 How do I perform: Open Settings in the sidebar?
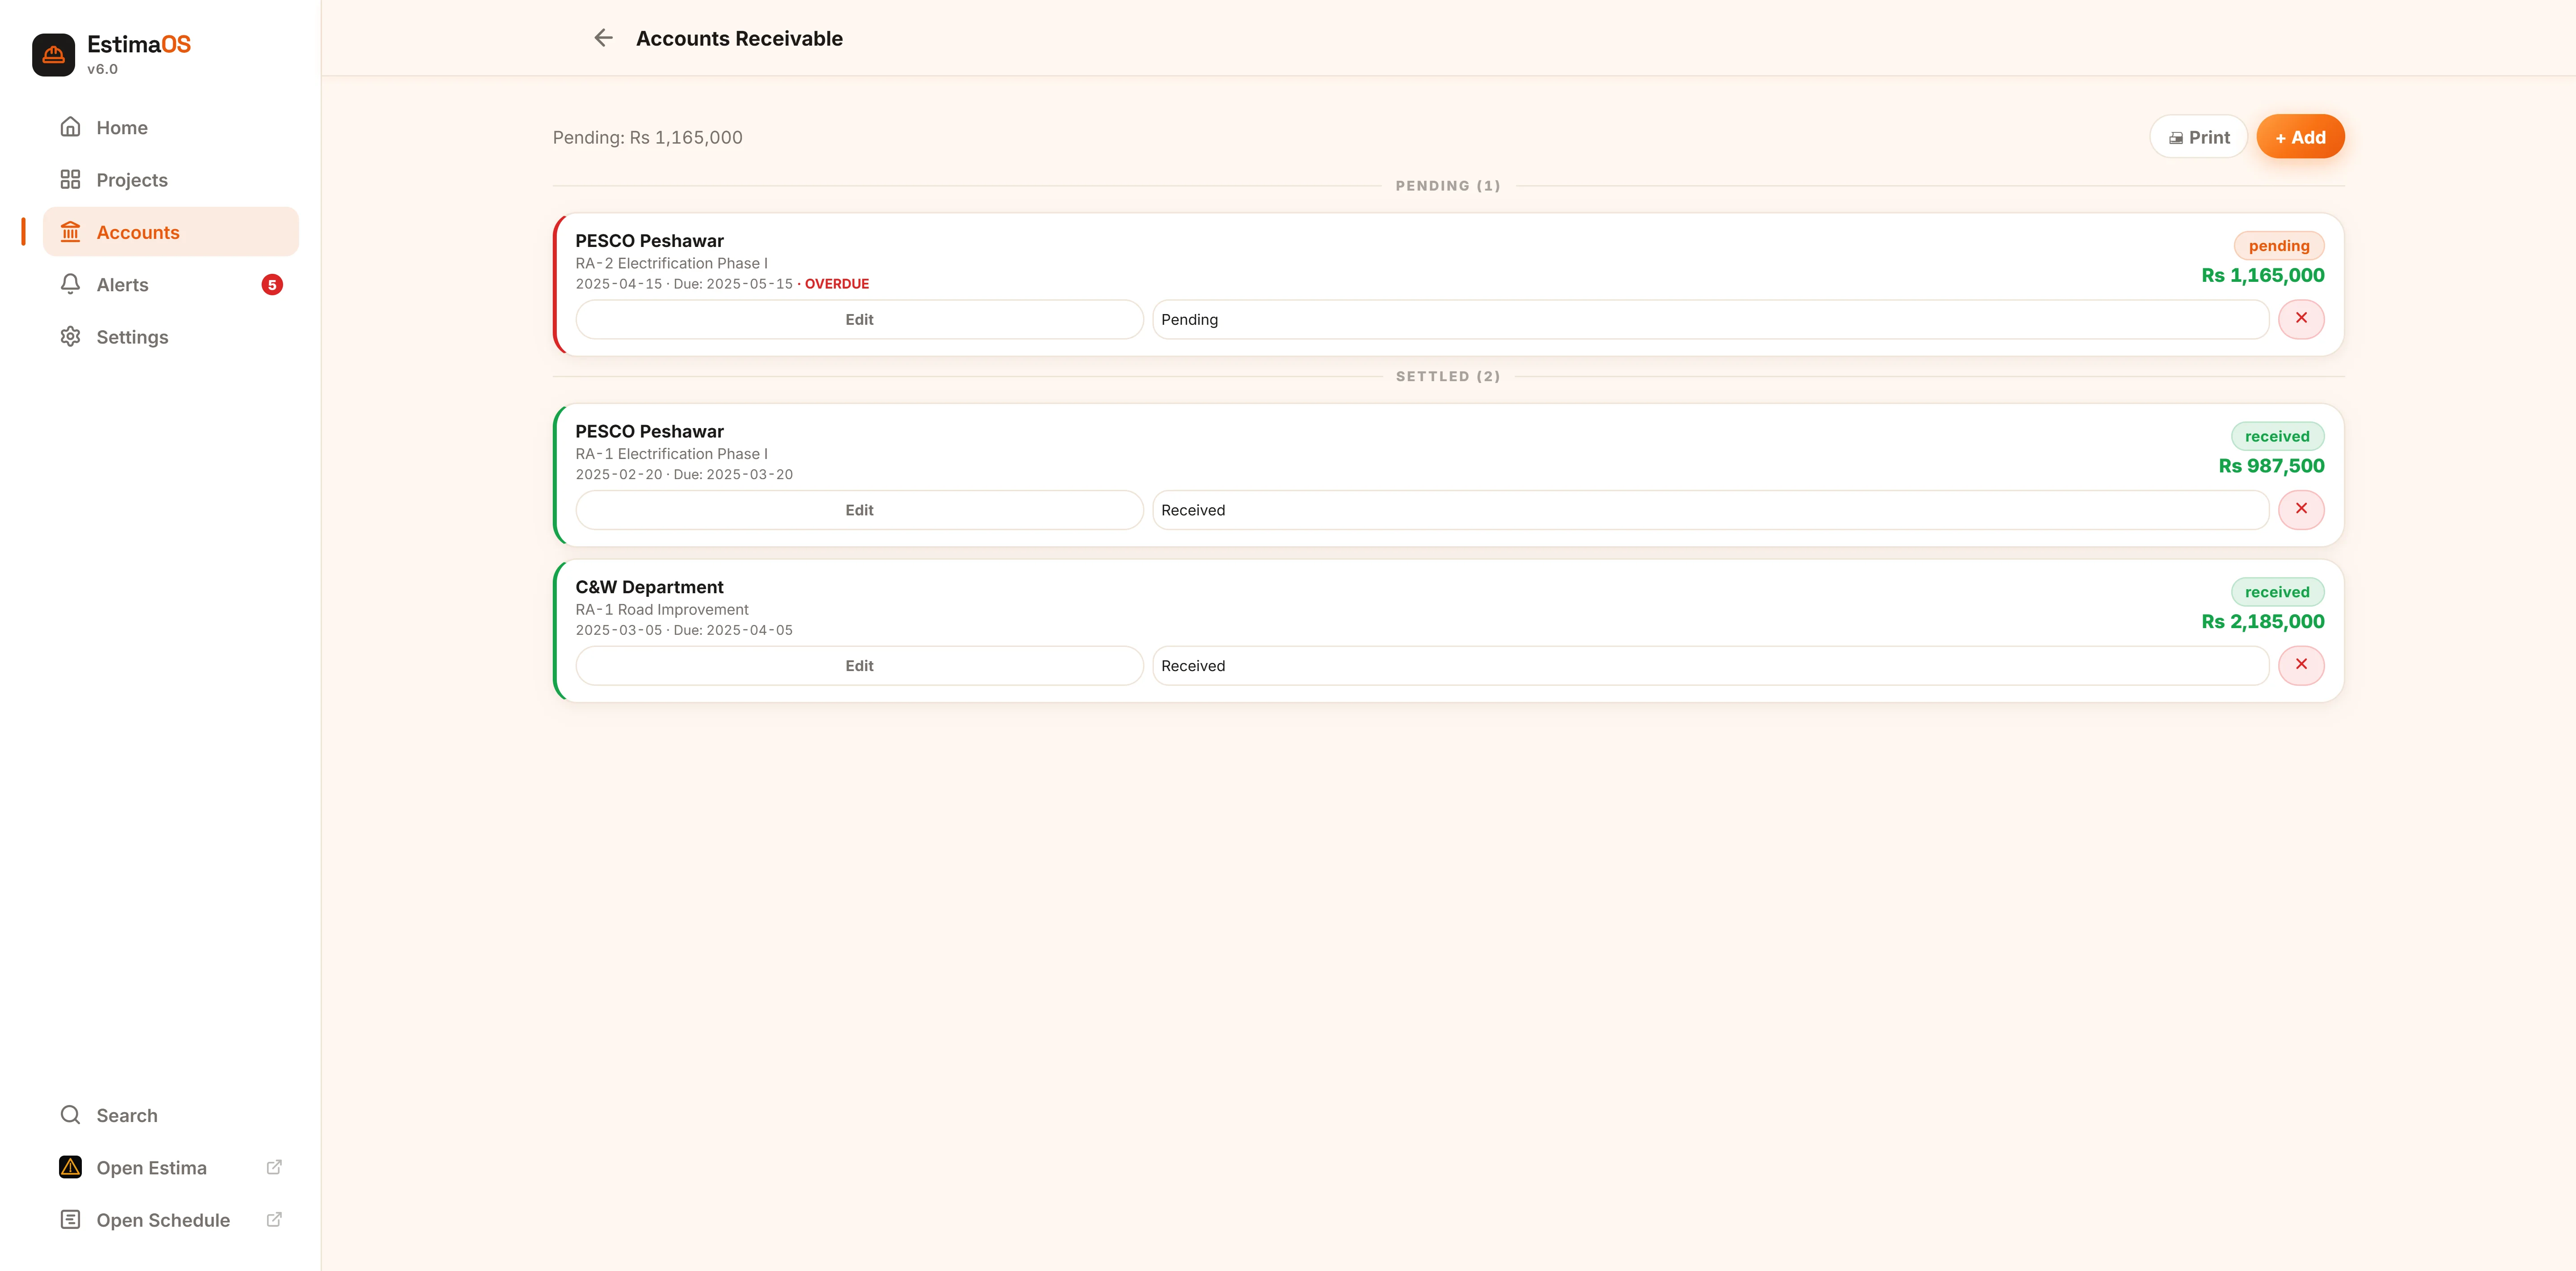[171, 337]
